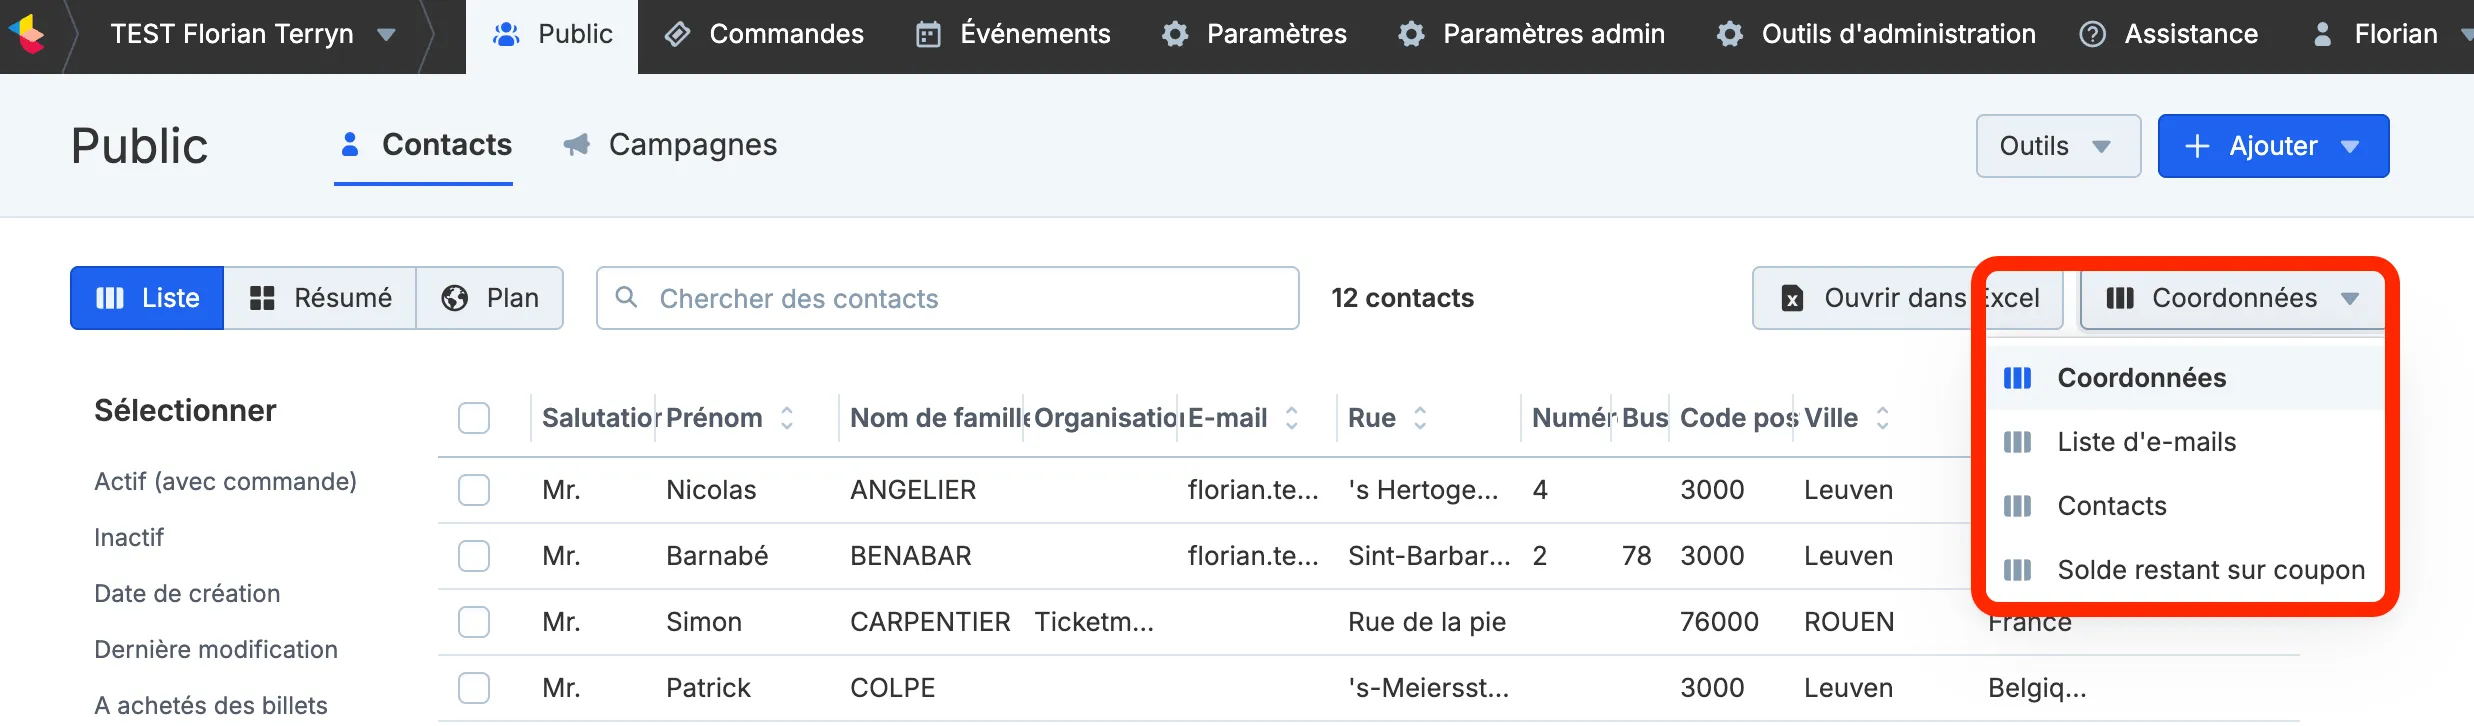Toggle the select-all checkbox in table header
This screenshot has height=726, width=2474.
pyautogui.click(x=474, y=418)
